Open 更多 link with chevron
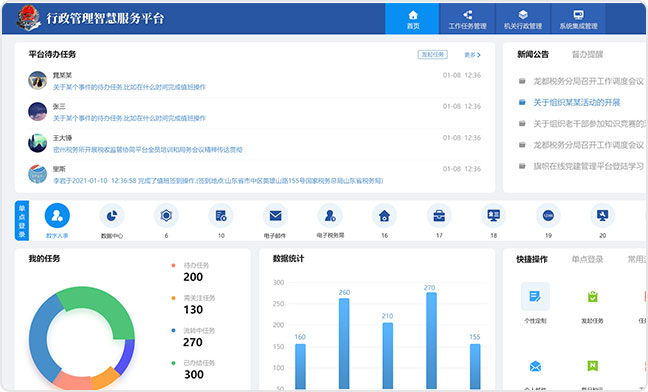The image size is (648, 392). (x=472, y=55)
